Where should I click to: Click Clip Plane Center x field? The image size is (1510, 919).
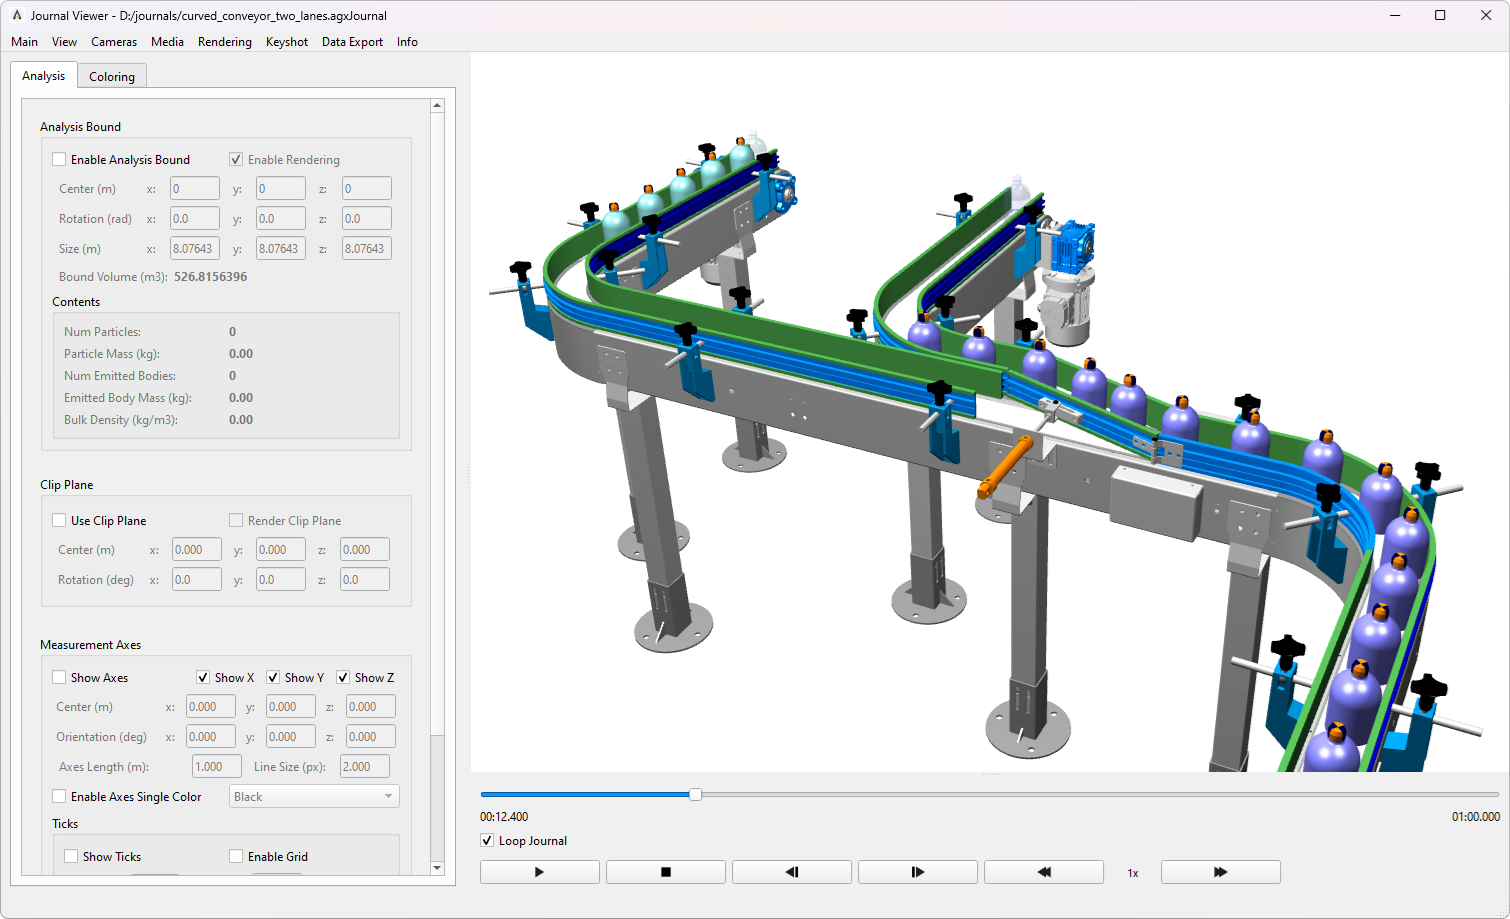(196, 549)
